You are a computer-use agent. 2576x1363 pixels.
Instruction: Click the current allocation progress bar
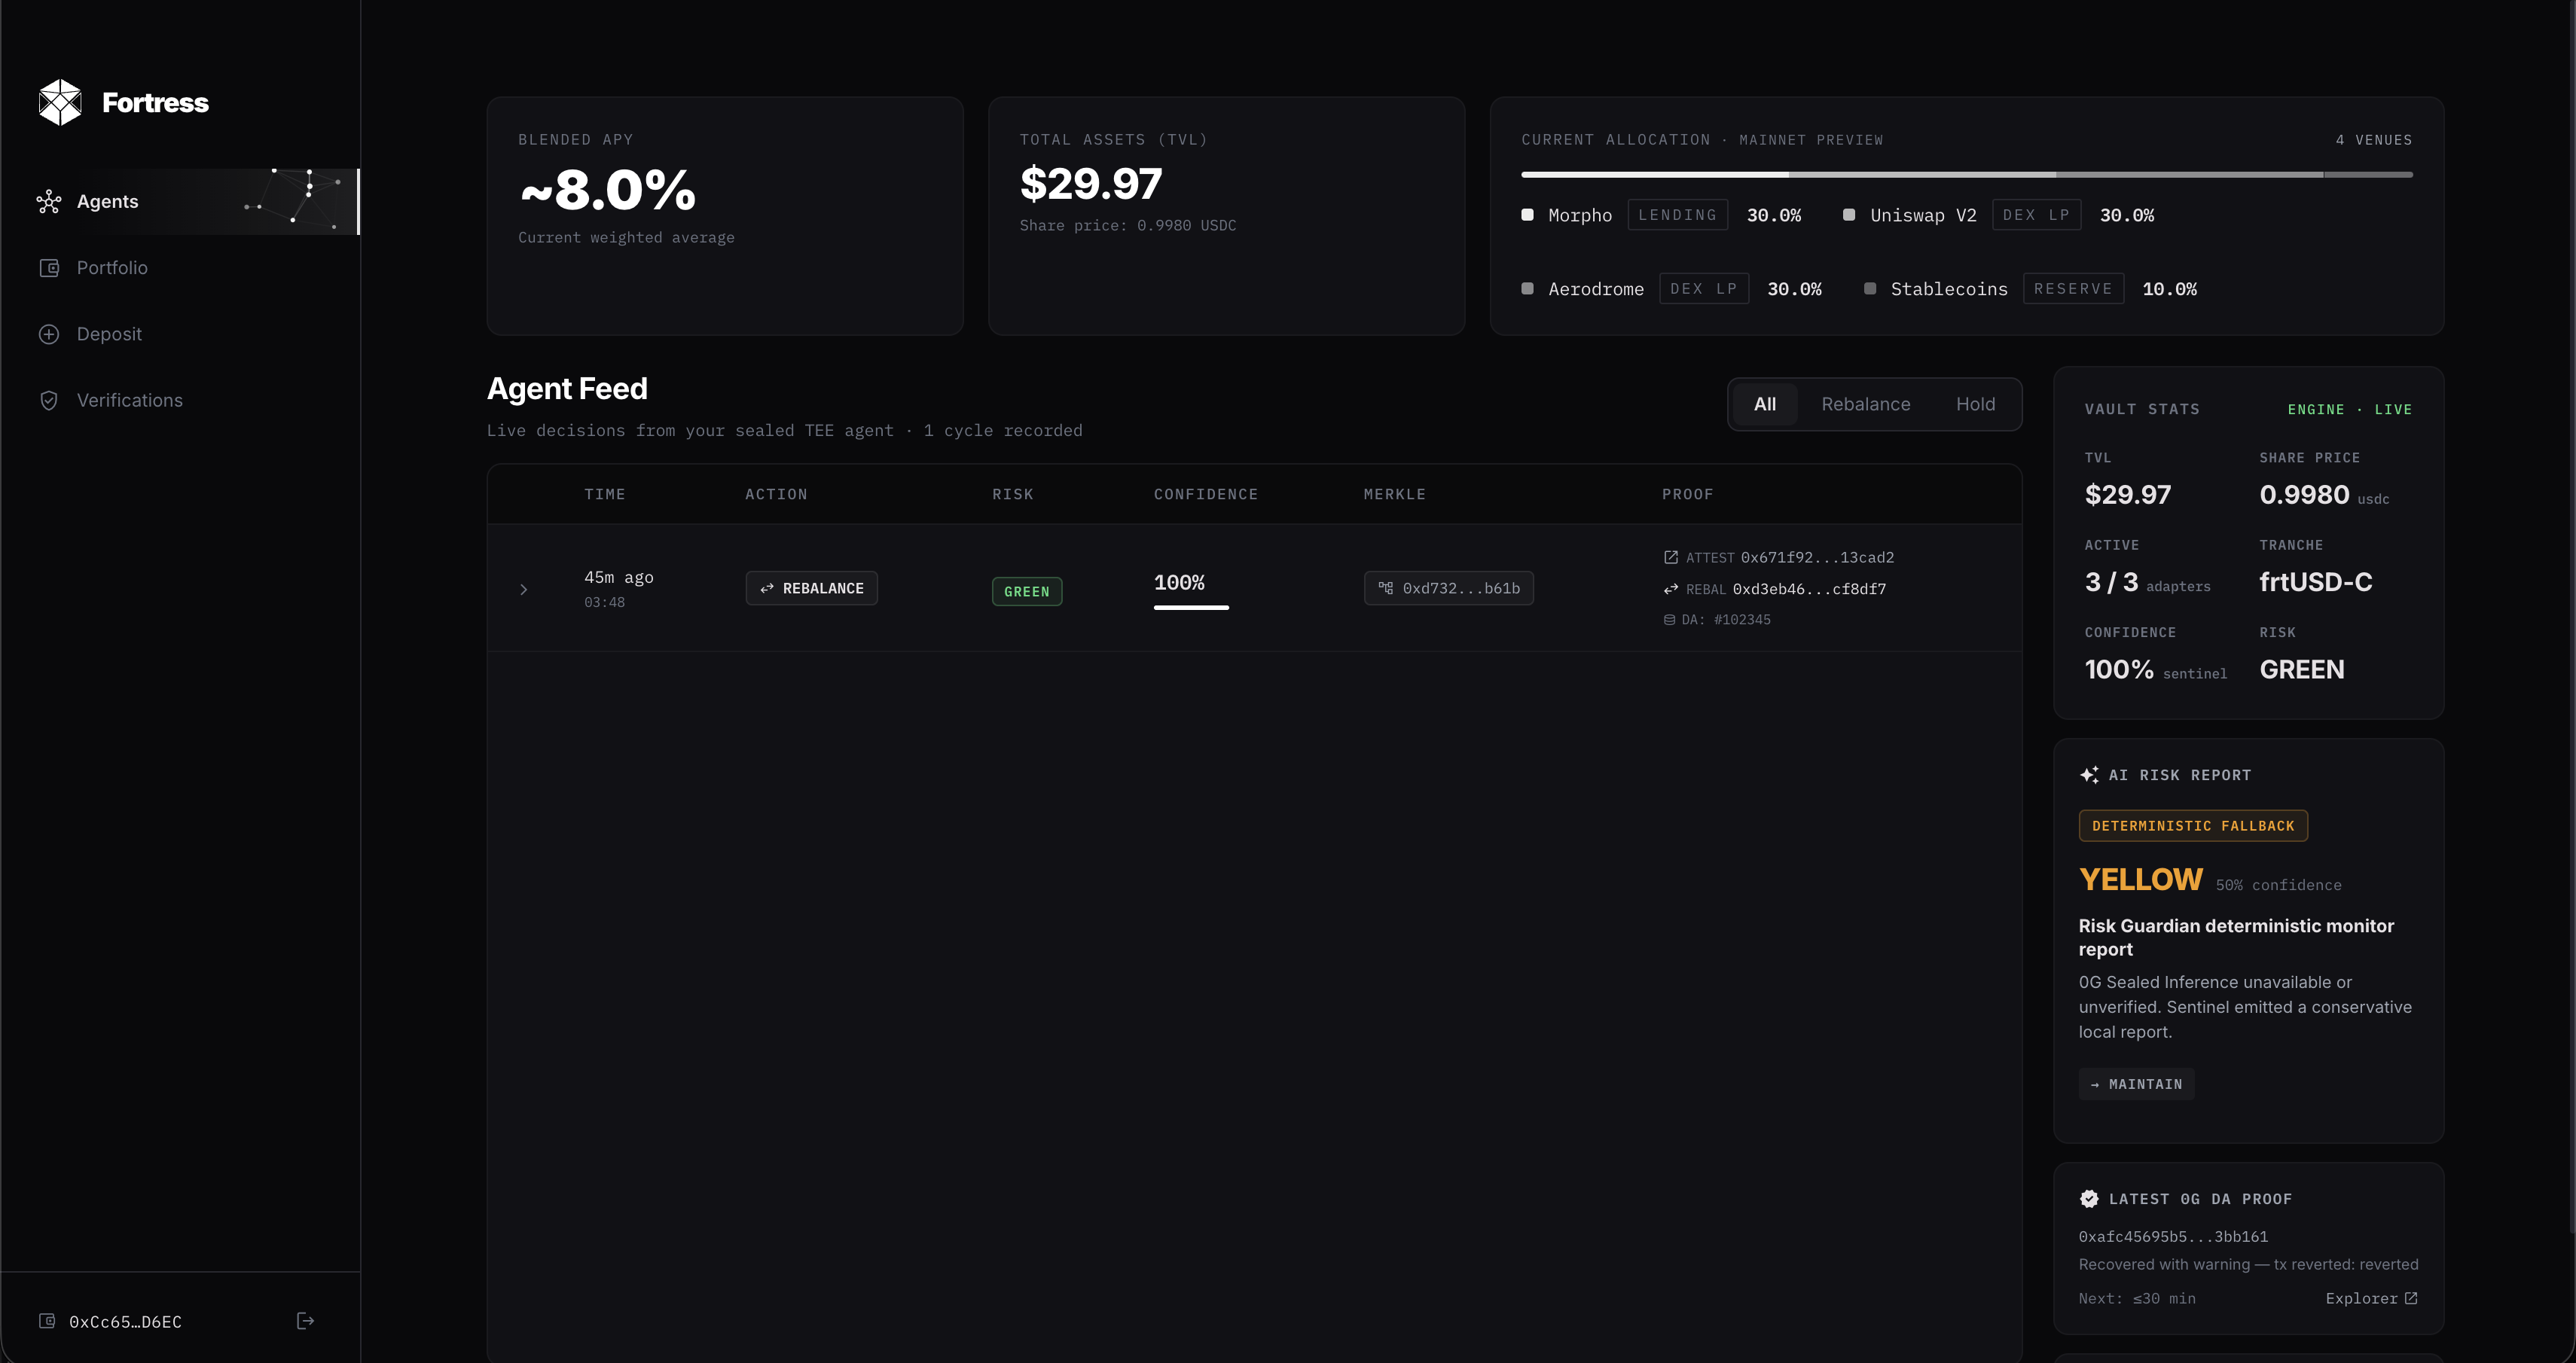tap(1966, 175)
